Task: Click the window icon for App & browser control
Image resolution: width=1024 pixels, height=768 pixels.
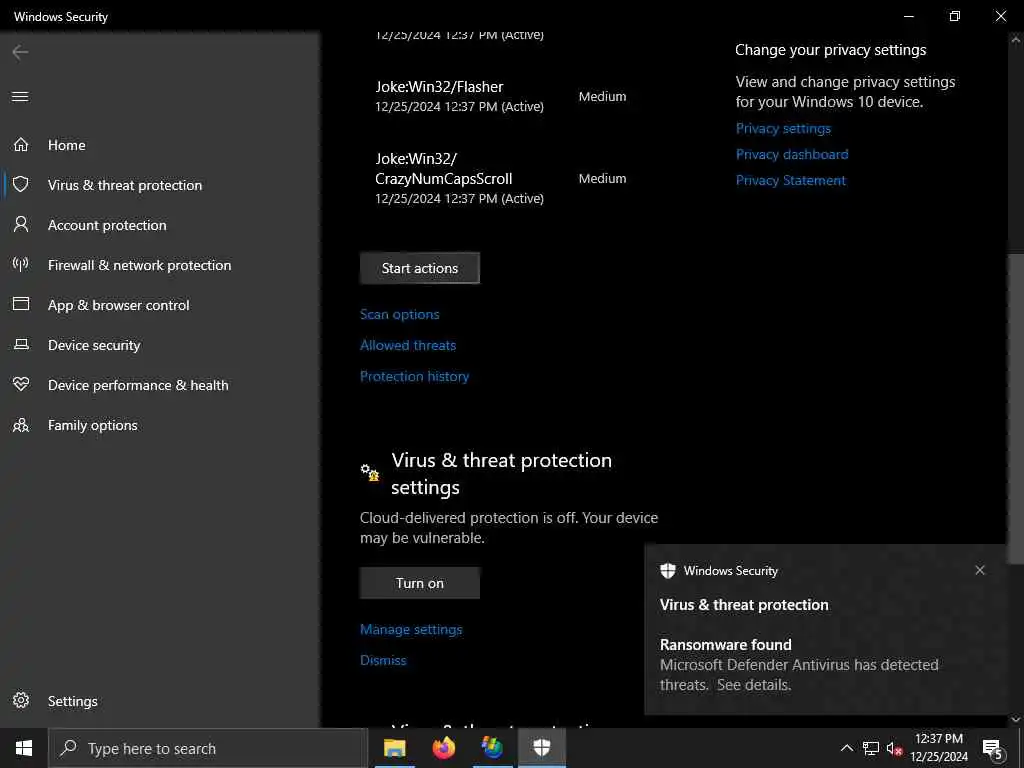Action: click(21, 304)
